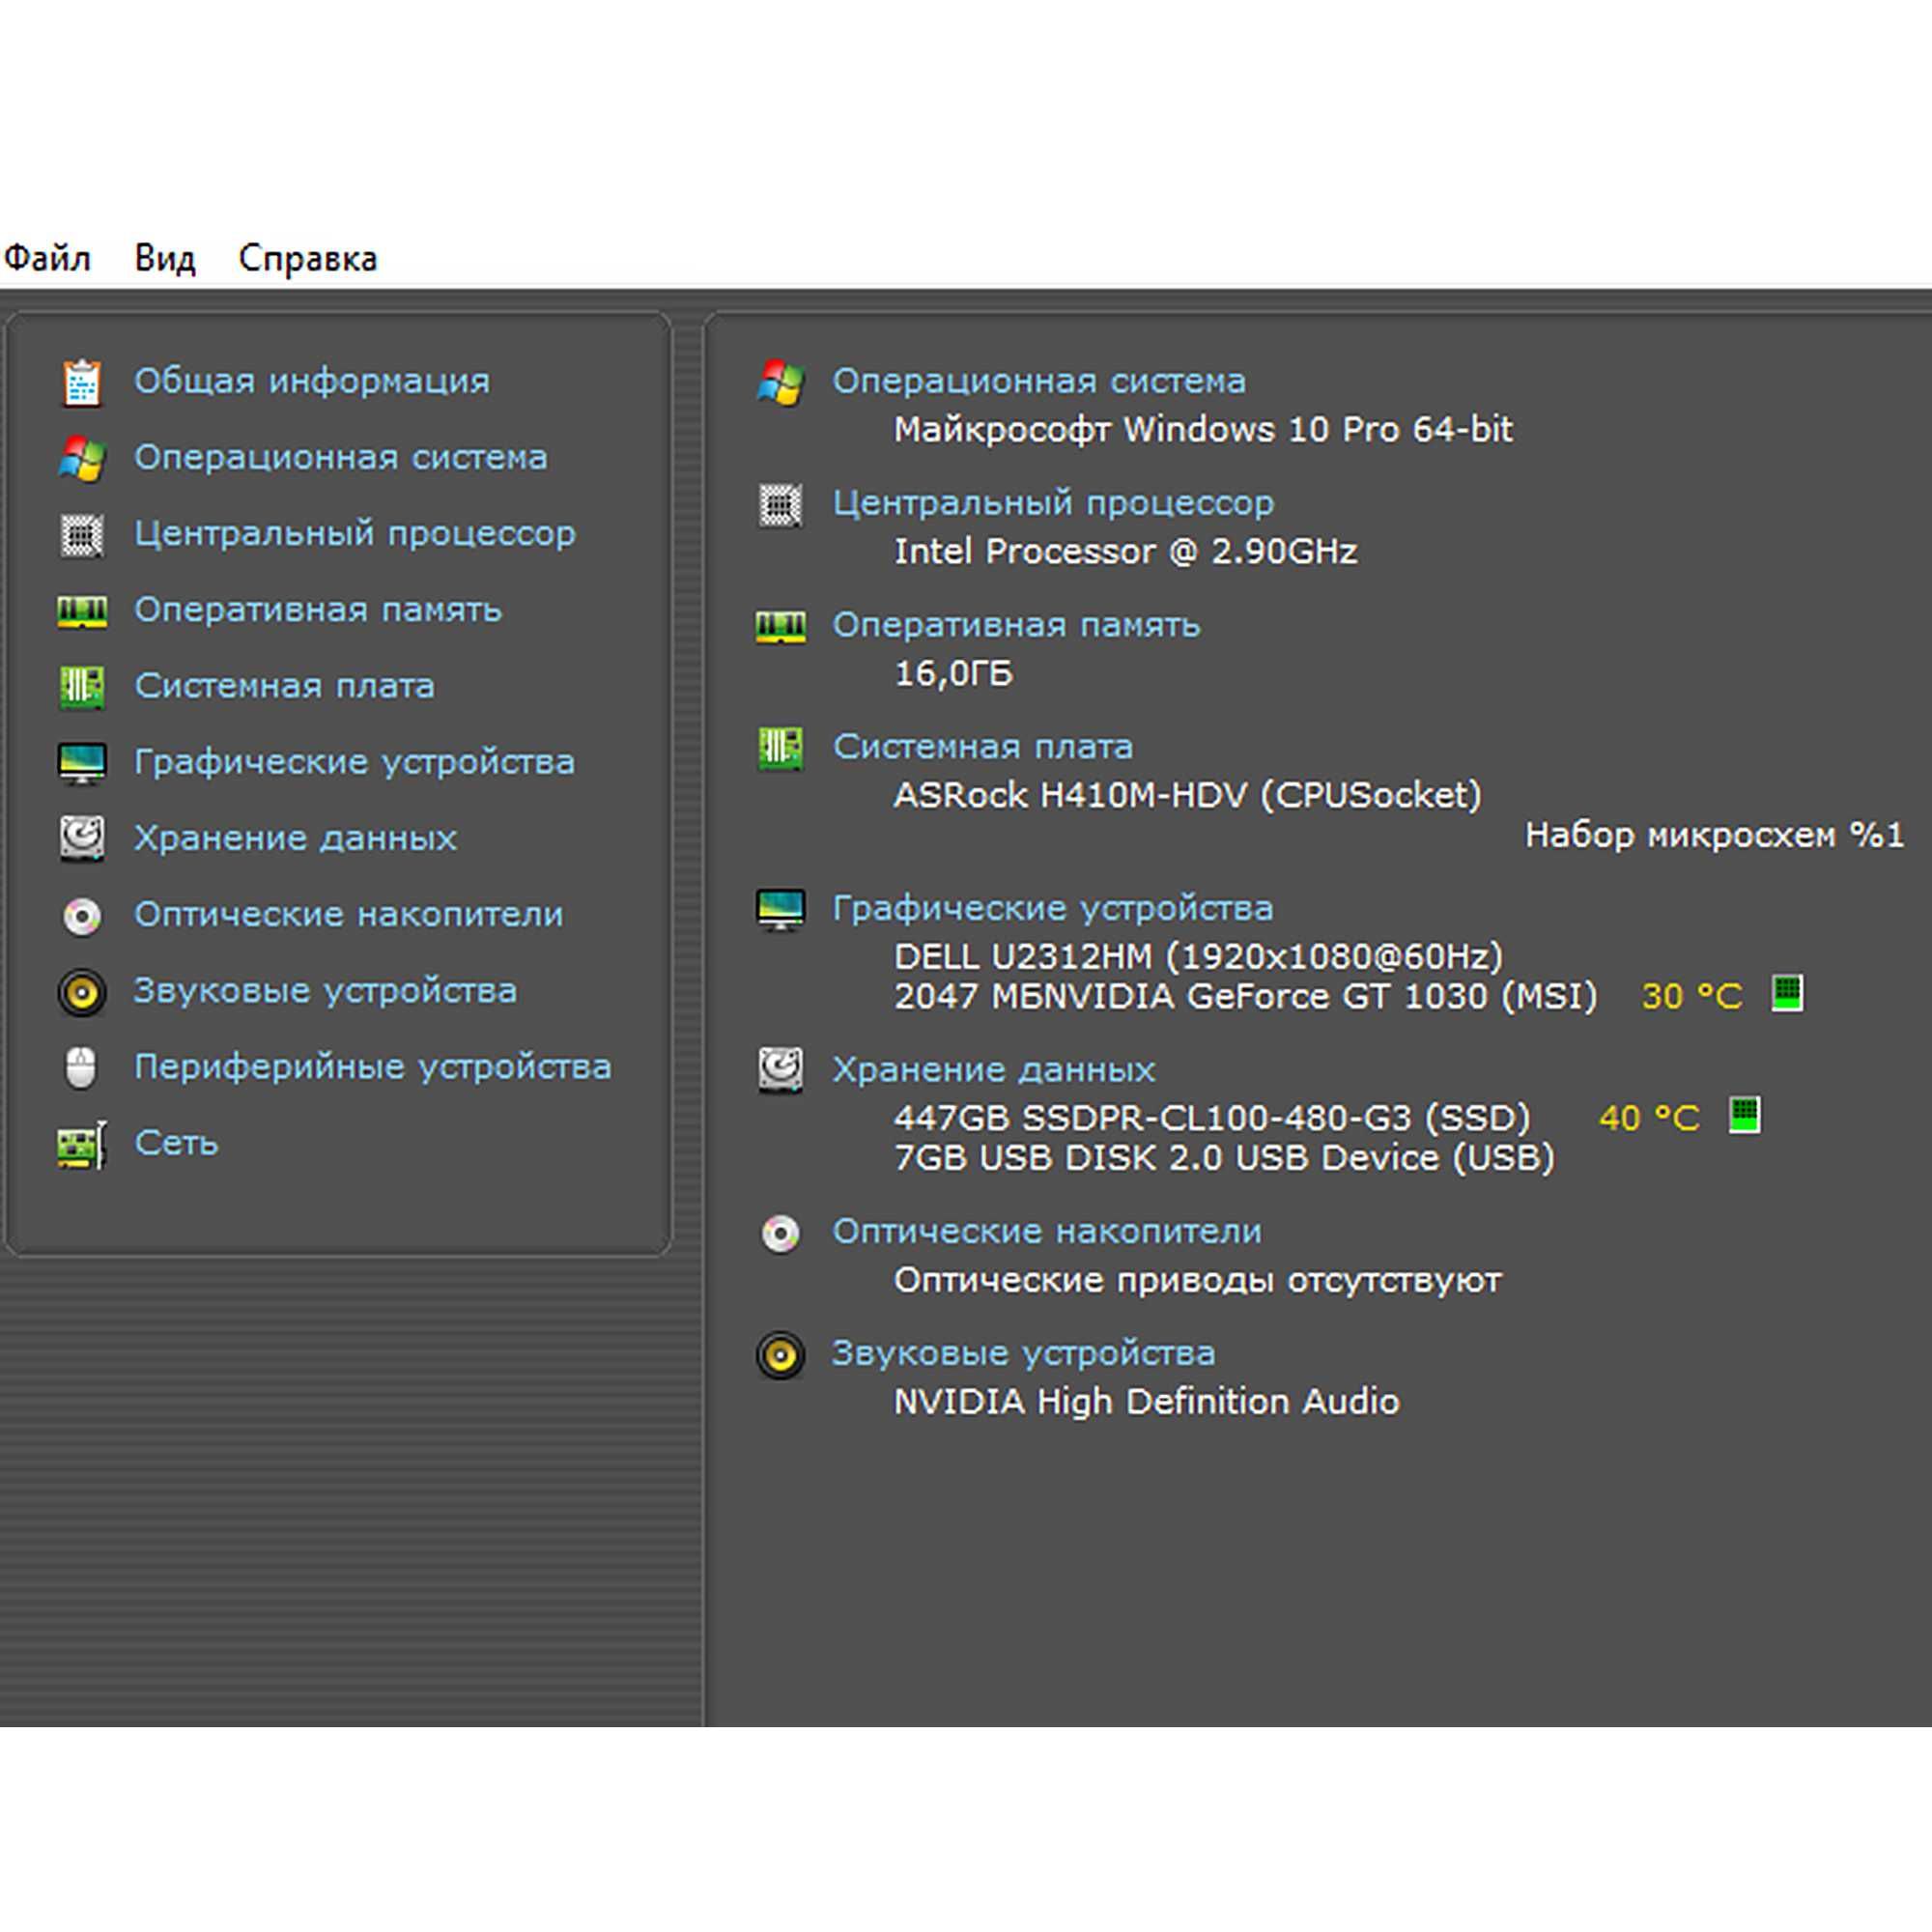
Task: Select Общая информация in the sidebar
Action: [x=312, y=381]
